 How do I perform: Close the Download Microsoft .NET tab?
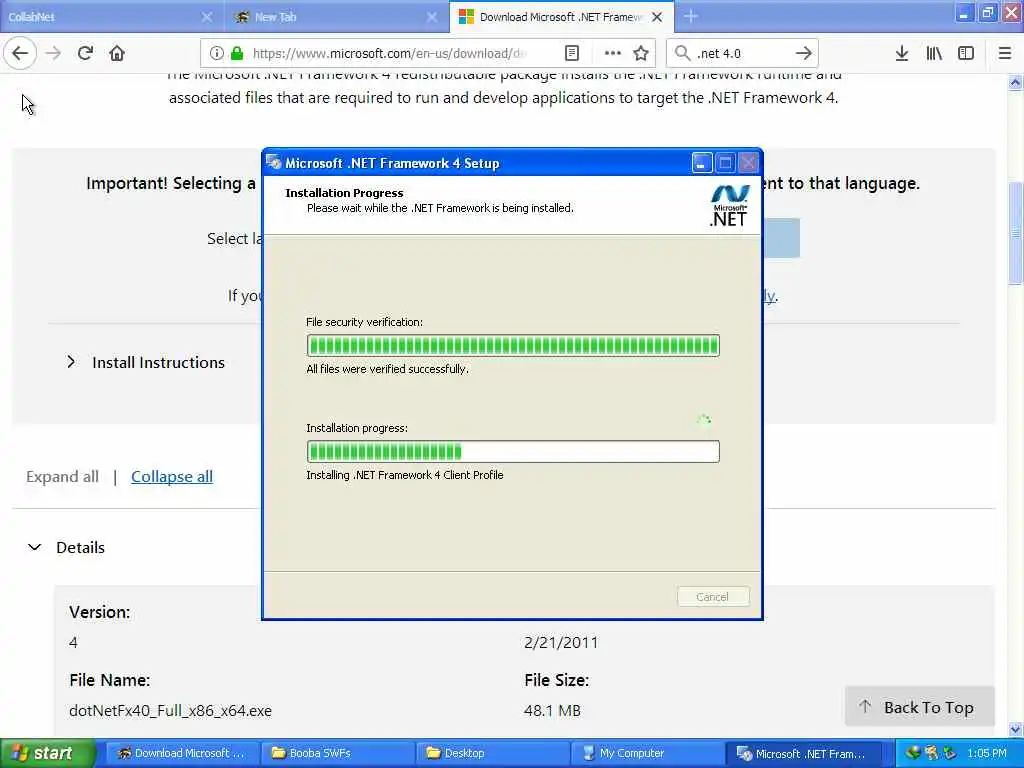click(x=657, y=17)
